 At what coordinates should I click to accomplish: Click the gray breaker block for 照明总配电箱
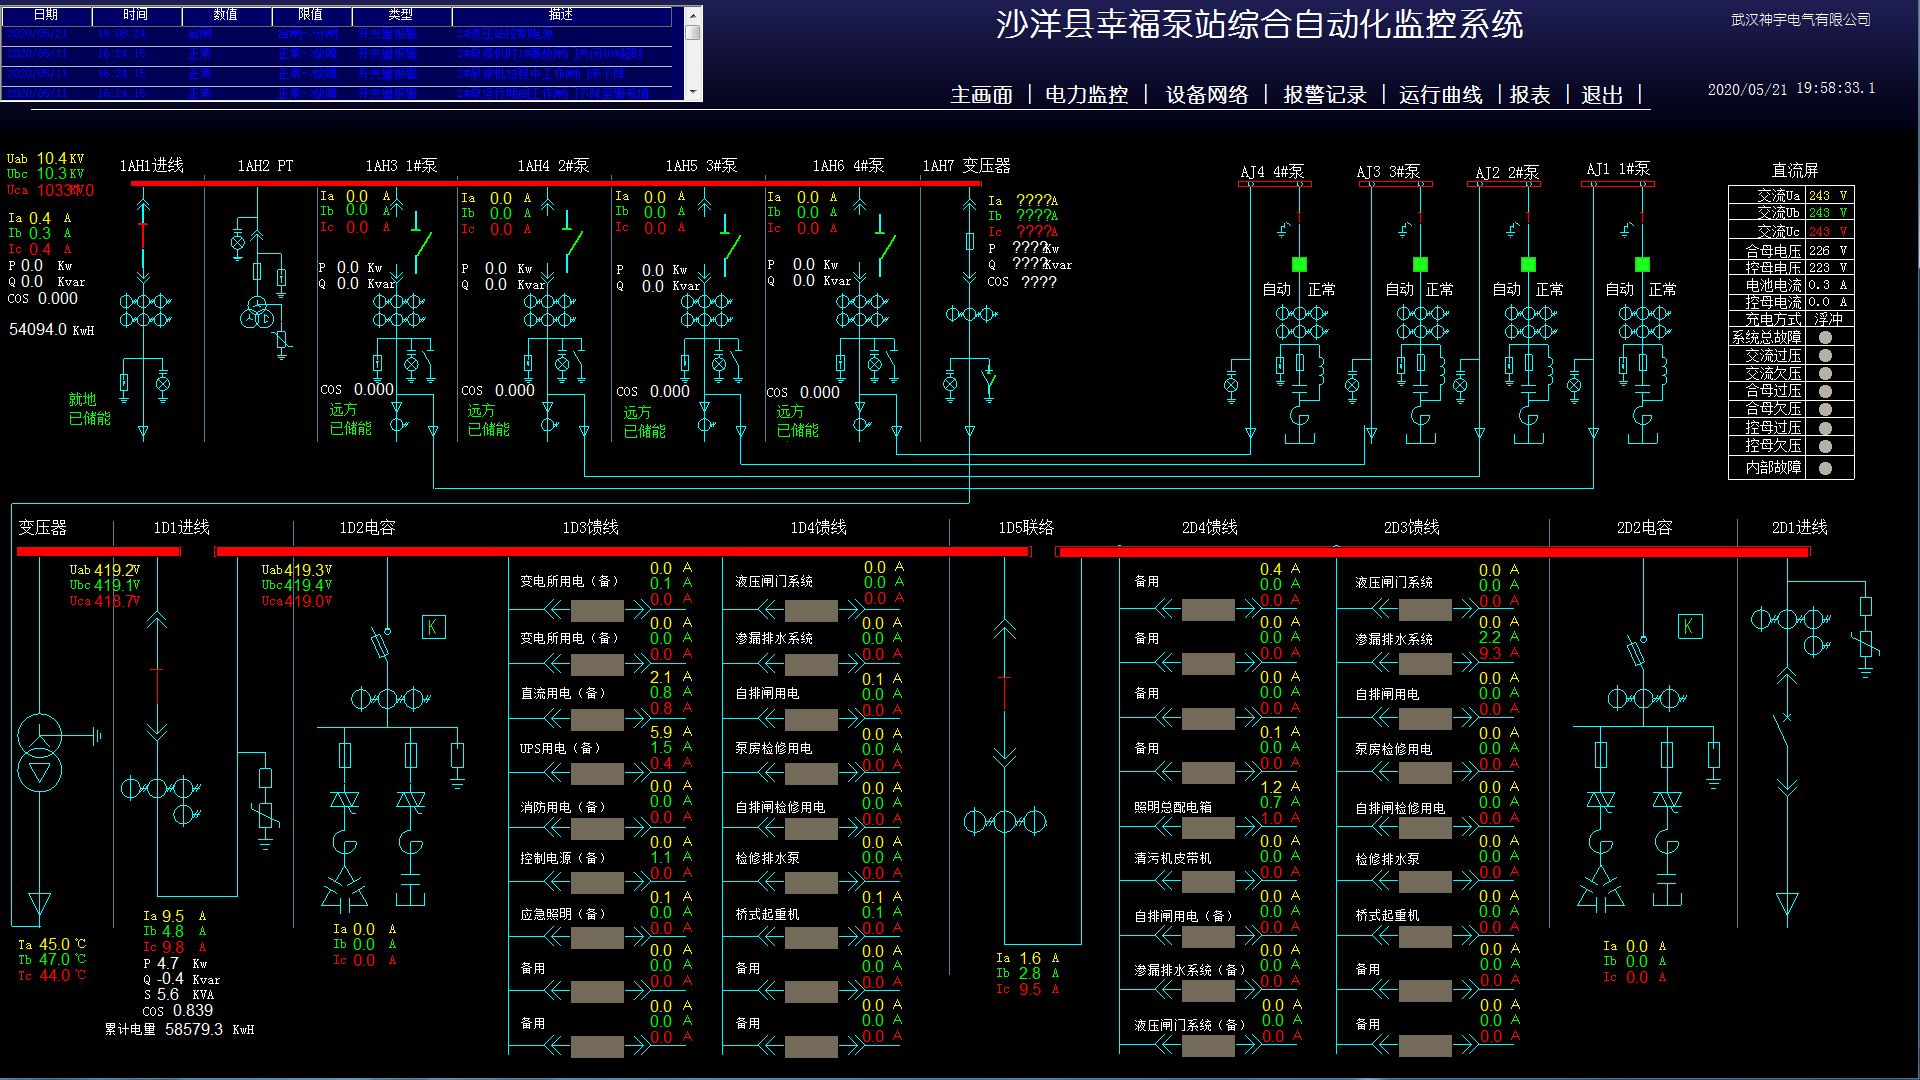[1208, 827]
